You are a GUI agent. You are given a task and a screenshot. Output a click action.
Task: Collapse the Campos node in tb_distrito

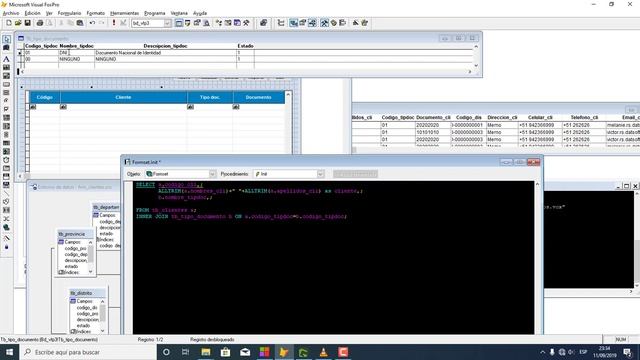pos(73,301)
